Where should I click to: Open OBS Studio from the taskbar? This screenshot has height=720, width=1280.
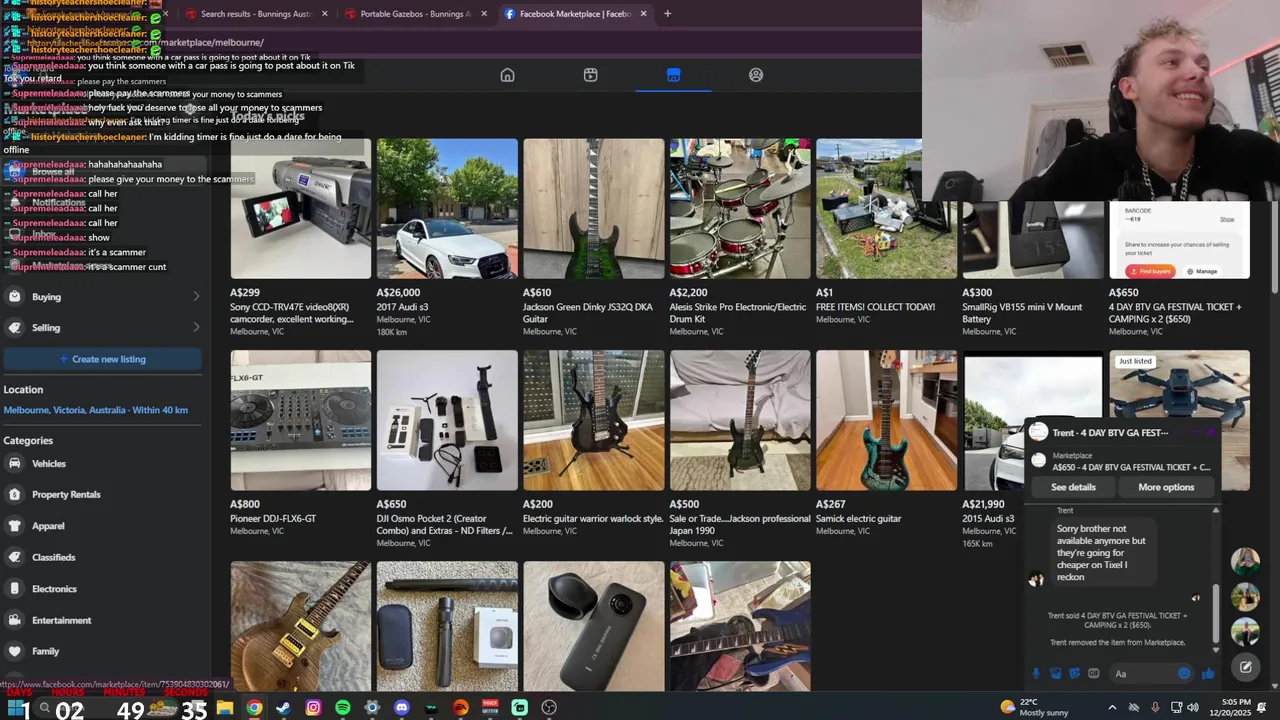pos(549,708)
